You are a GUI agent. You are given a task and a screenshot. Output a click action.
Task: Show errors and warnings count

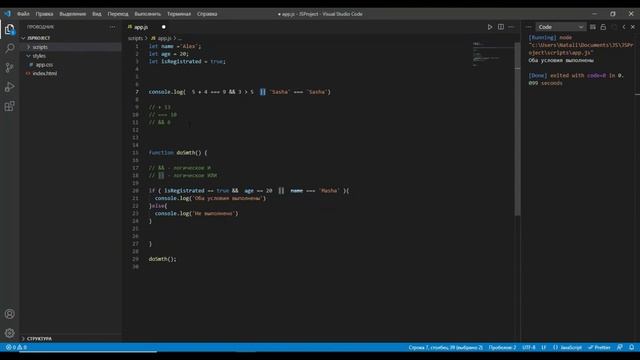pyautogui.click(x=16, y=347)
